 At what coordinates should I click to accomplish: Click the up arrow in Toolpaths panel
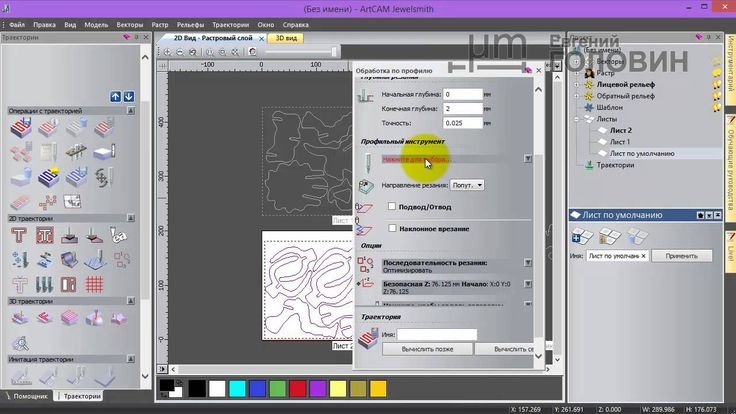pyautogui.click(x=116, y=96)
